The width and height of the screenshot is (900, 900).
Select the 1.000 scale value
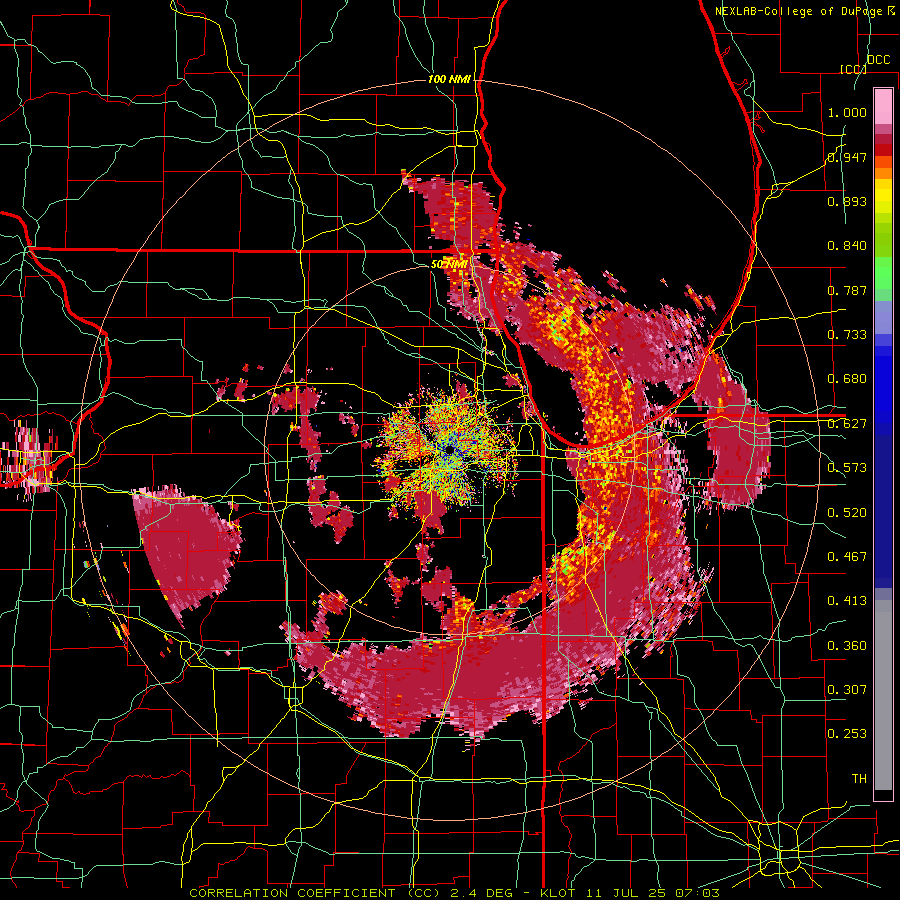click(x=847, y=112)
